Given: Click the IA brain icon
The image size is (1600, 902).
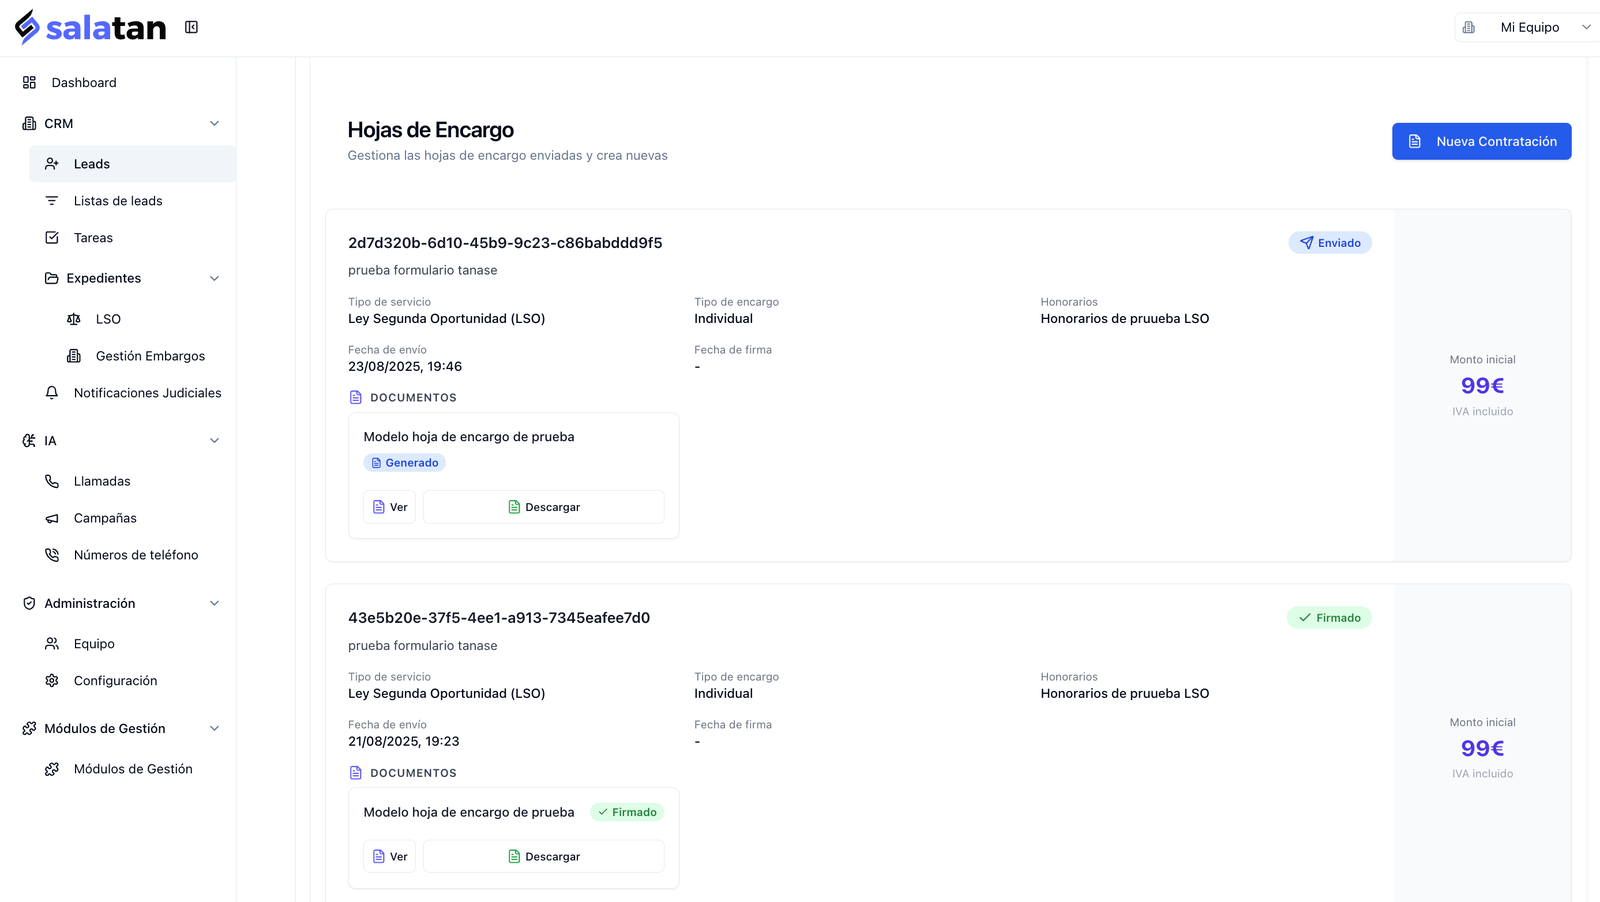Looking at the screenshot, I should [x=29, y=440].
